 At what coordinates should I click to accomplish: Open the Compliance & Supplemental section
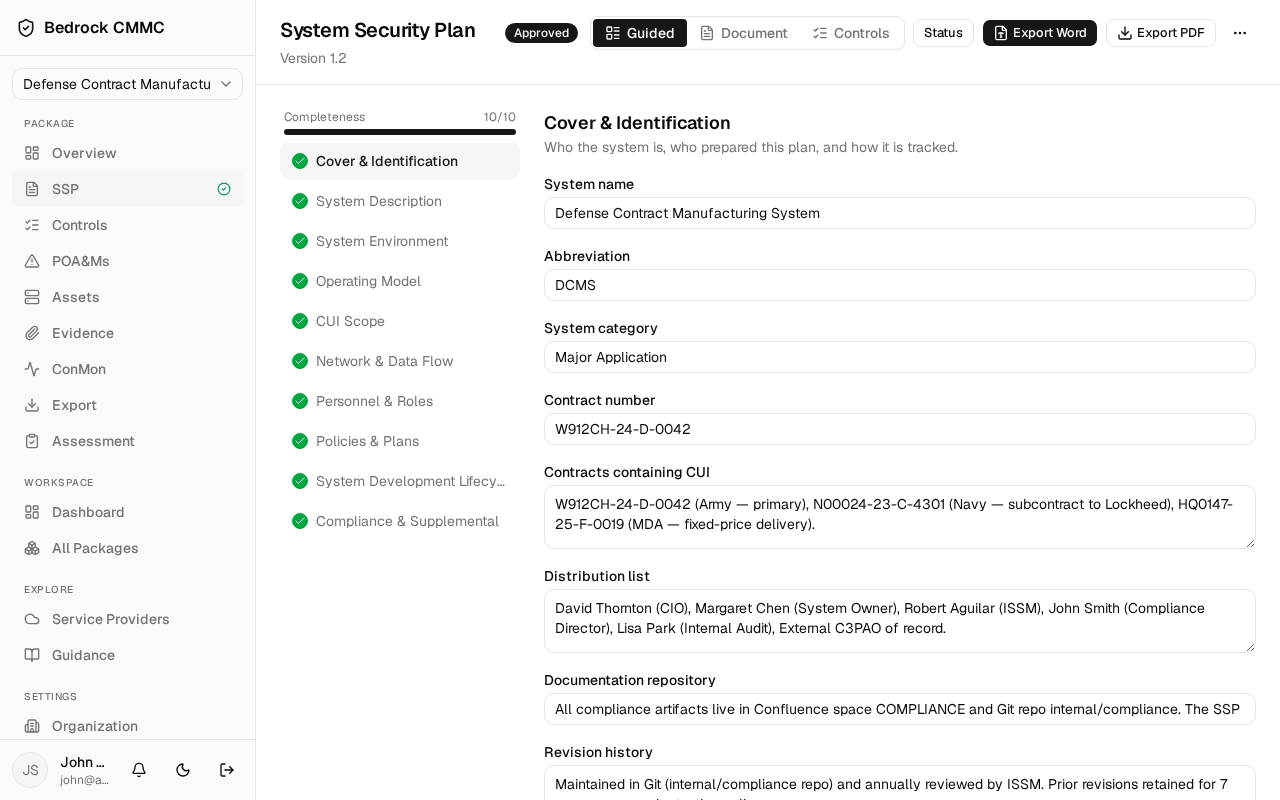pyautogui.click(x=400, y=521)
